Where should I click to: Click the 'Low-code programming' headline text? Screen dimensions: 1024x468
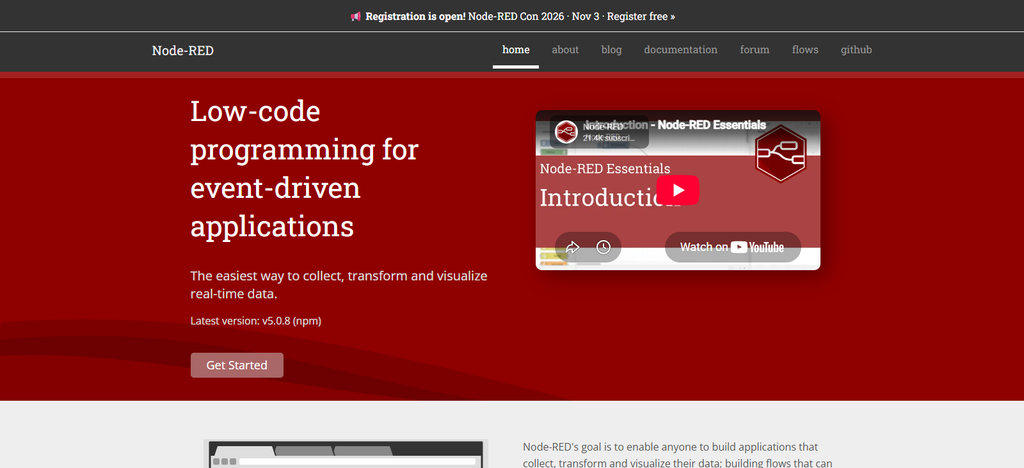(x=304, y=169)
